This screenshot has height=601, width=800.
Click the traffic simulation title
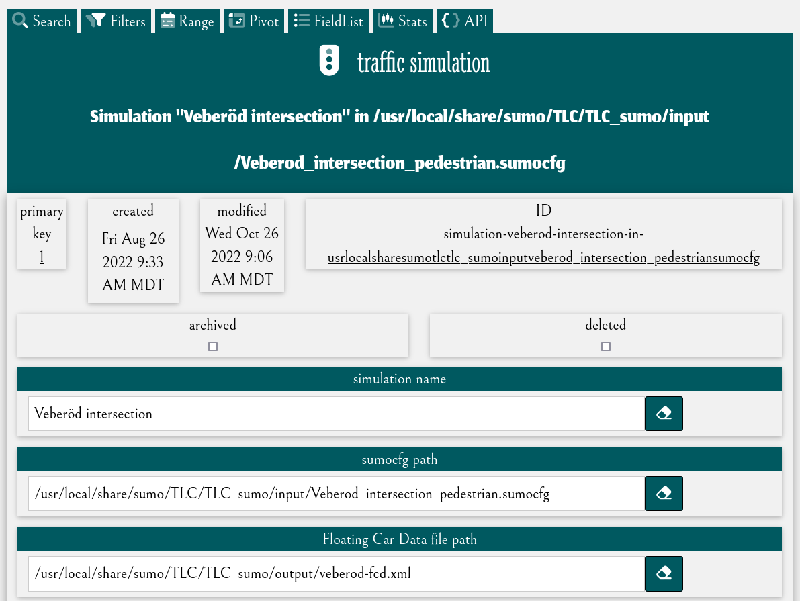coord(423,63)
